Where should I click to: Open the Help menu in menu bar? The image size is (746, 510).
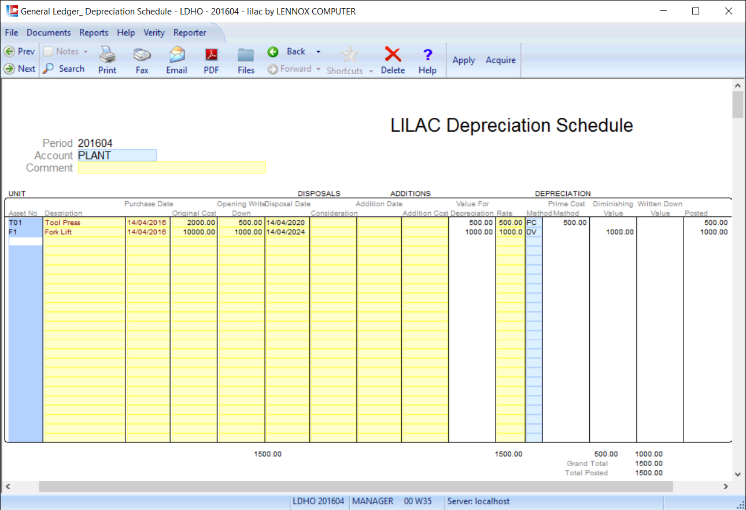point(126,32)
